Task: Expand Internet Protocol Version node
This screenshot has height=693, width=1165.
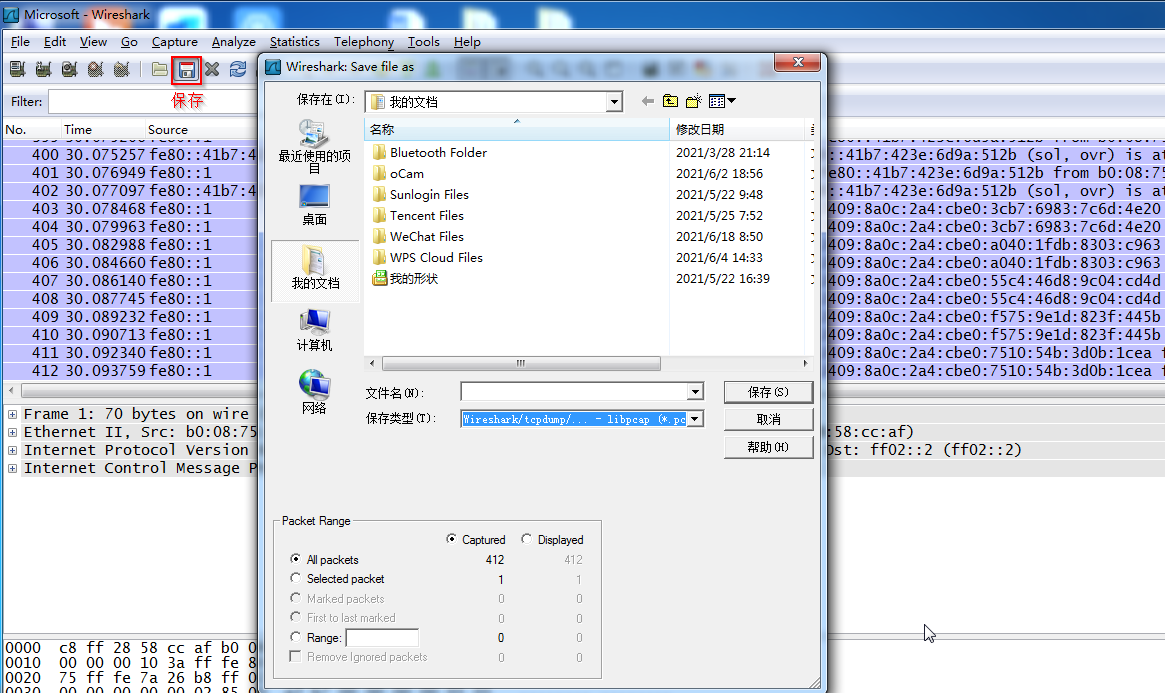Action: point(12,450)
